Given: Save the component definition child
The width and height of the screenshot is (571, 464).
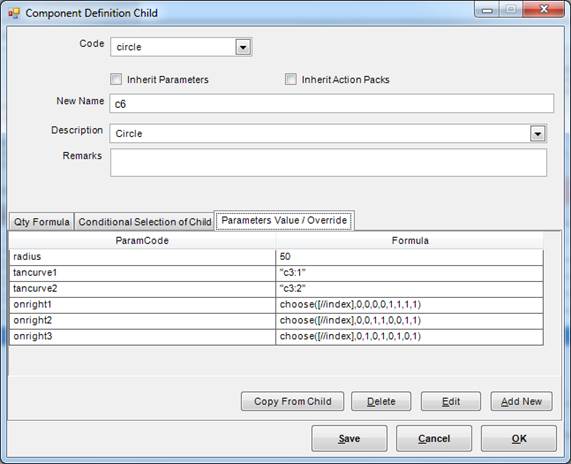Looking at the screenshot, I should pyautogui.click(x=349, y=439).
